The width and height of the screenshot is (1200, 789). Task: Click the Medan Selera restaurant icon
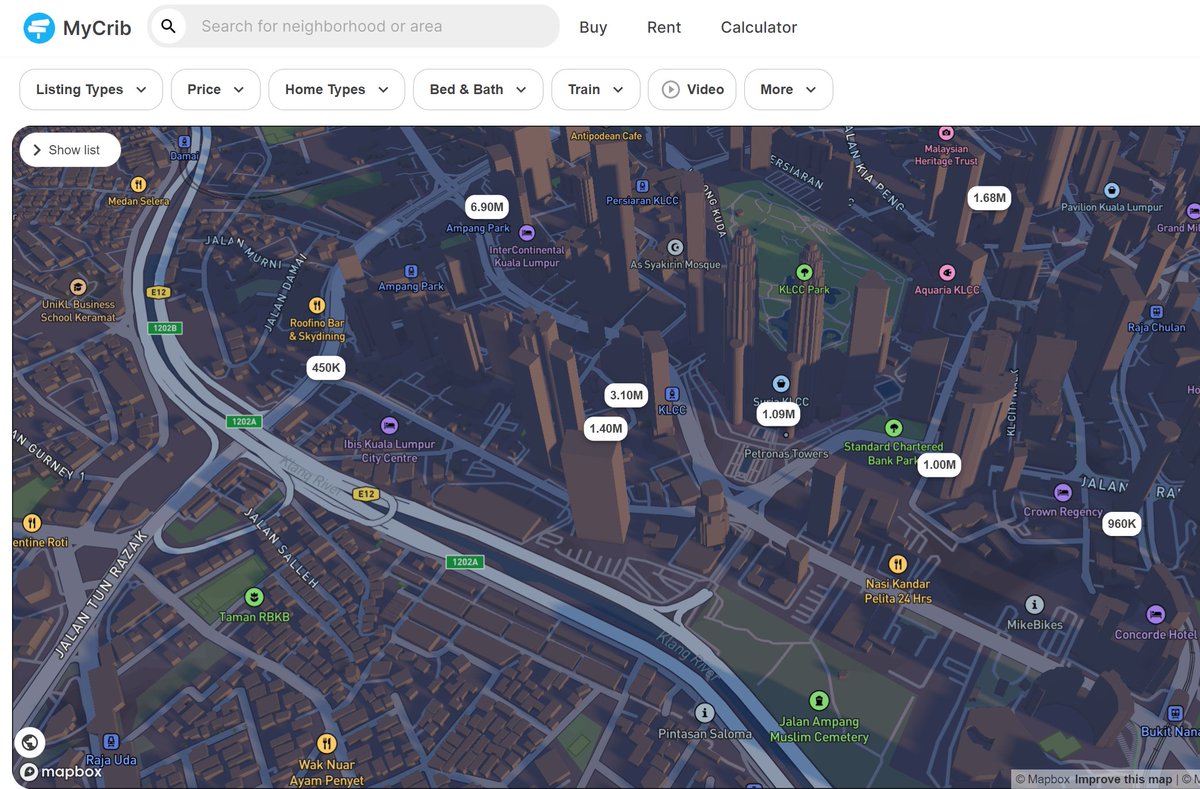(x=139, y=184)
